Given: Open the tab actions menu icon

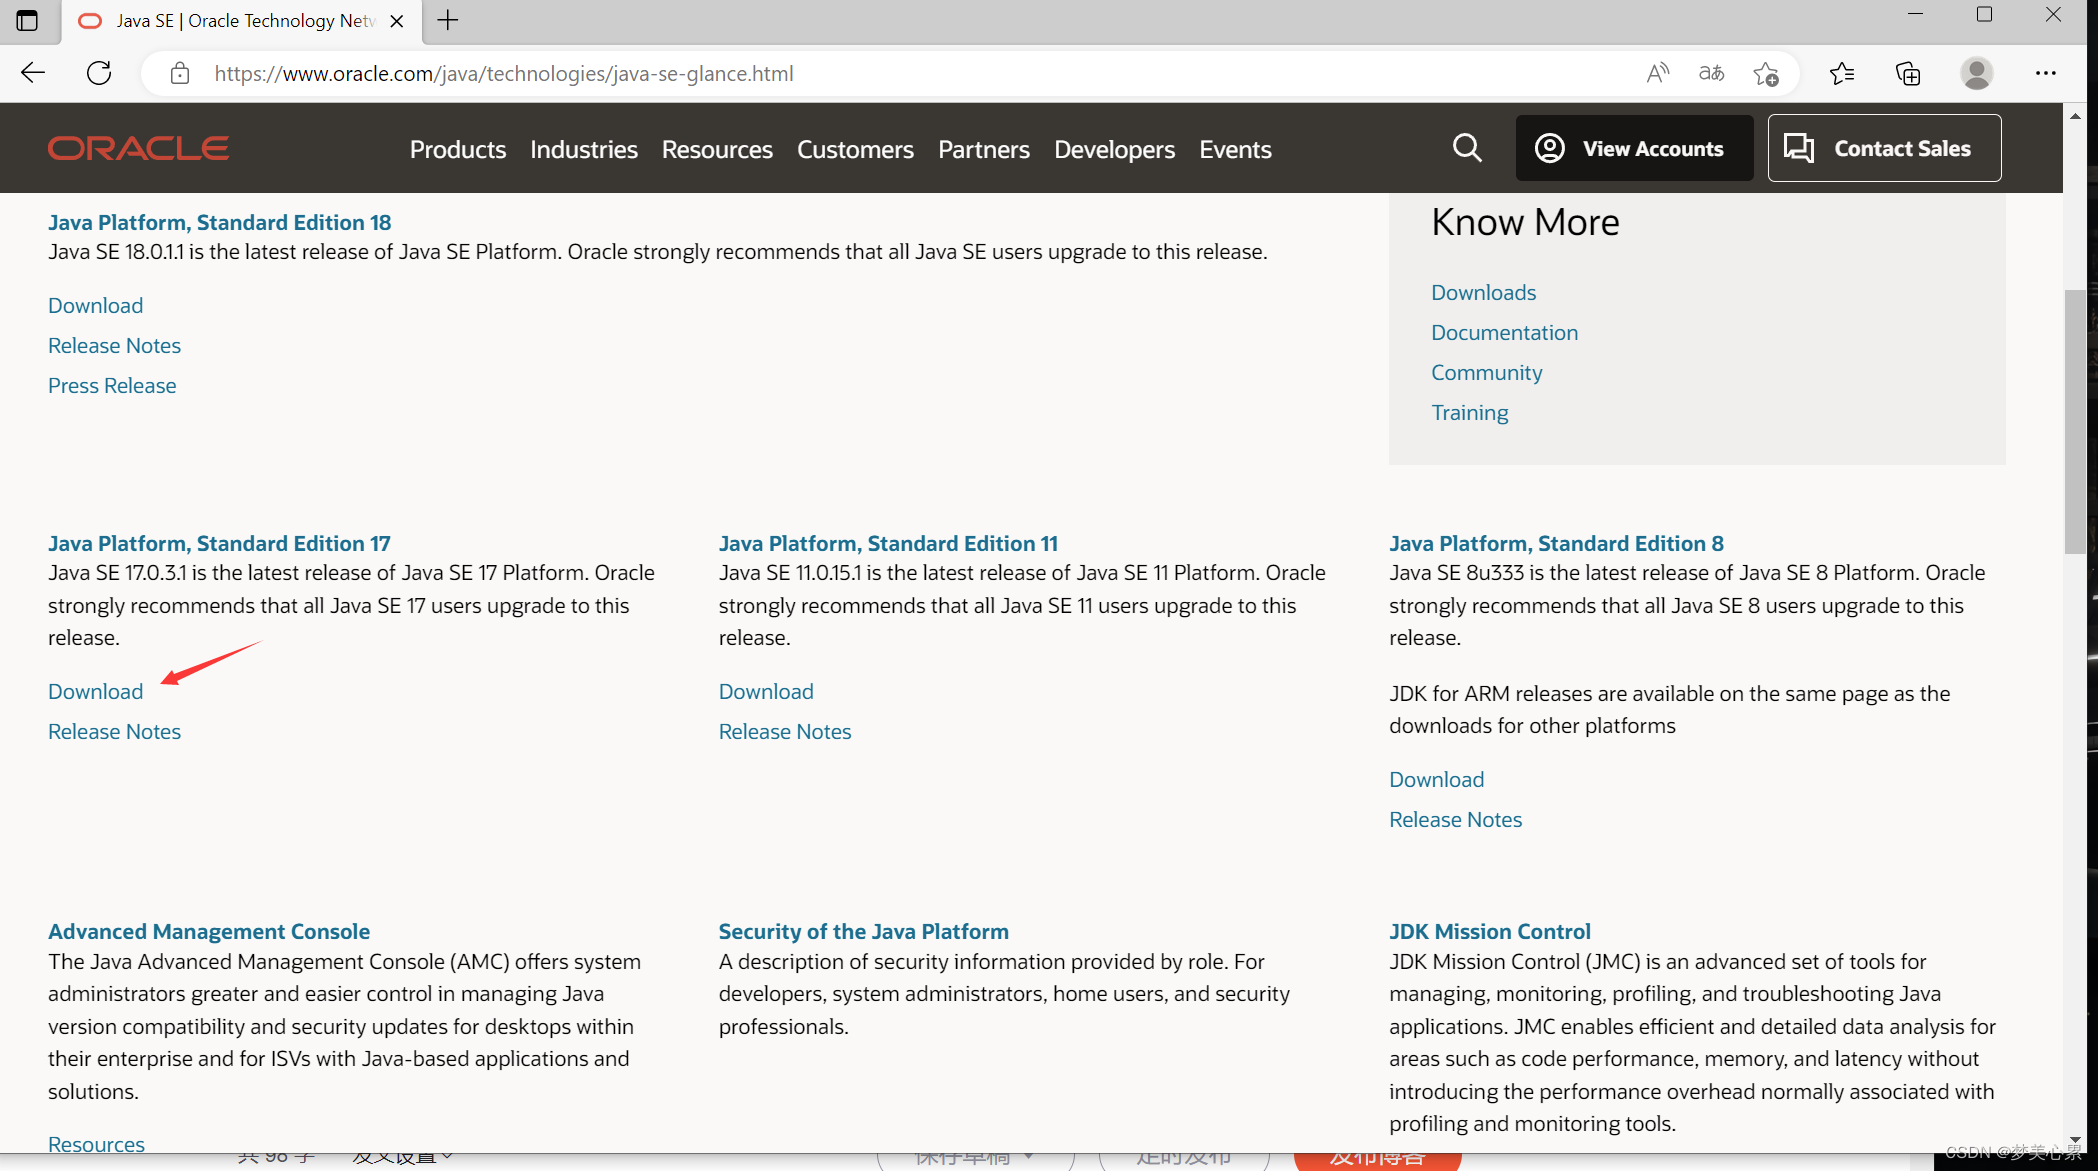Looking at the screenshot, I should point(27,20).
